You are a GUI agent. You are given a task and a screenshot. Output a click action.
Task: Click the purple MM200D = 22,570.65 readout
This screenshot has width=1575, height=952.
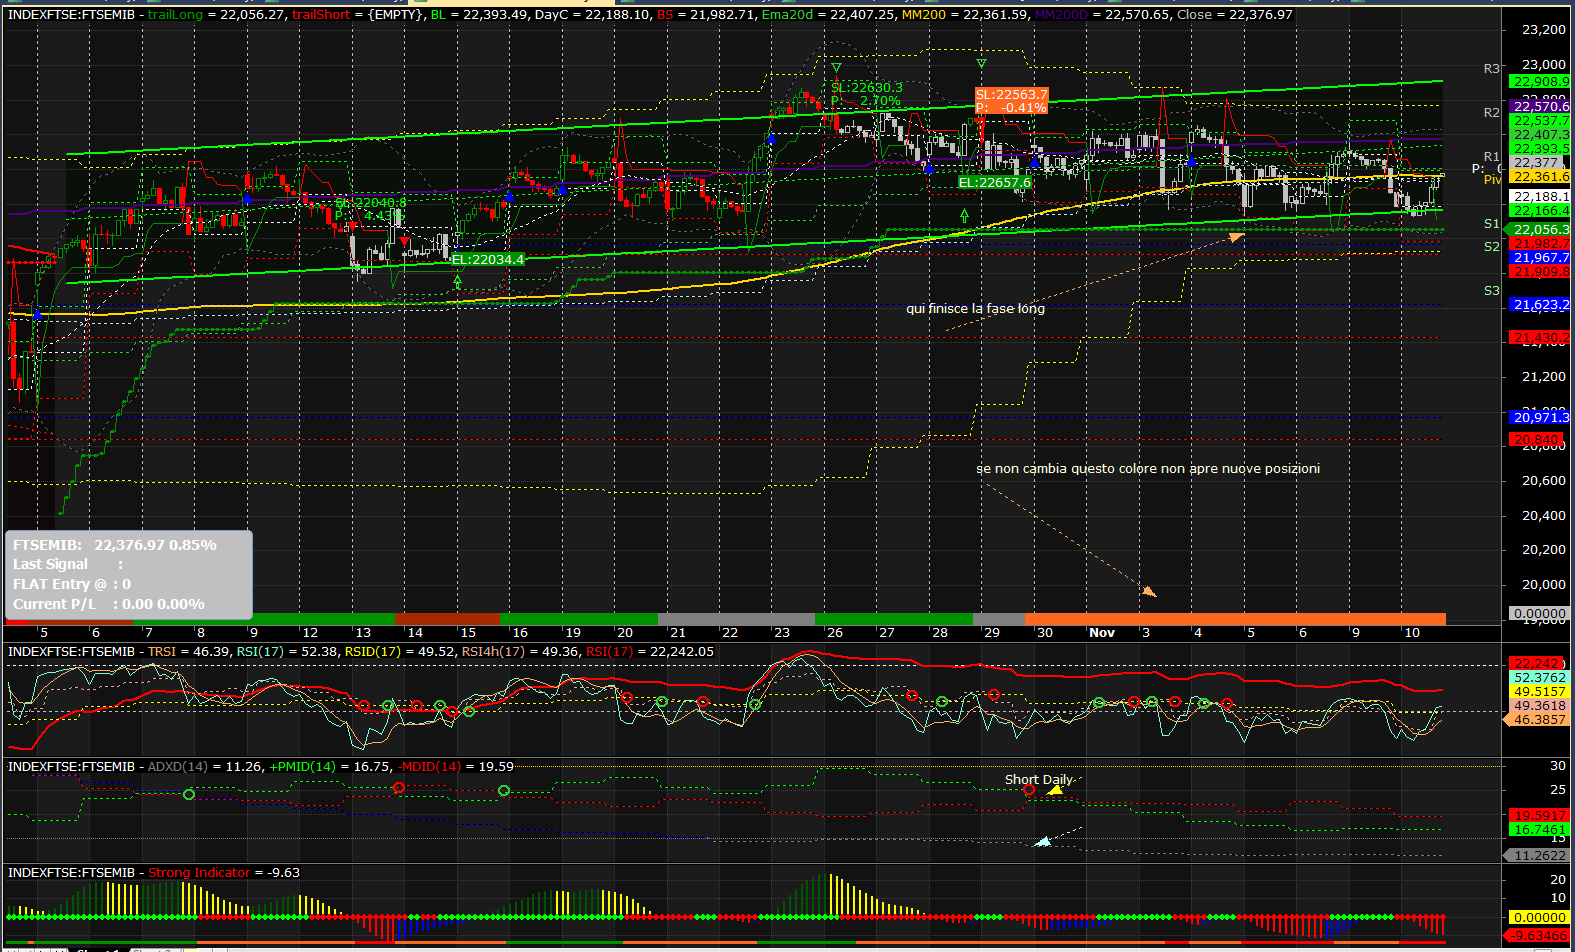[1101, 15]
